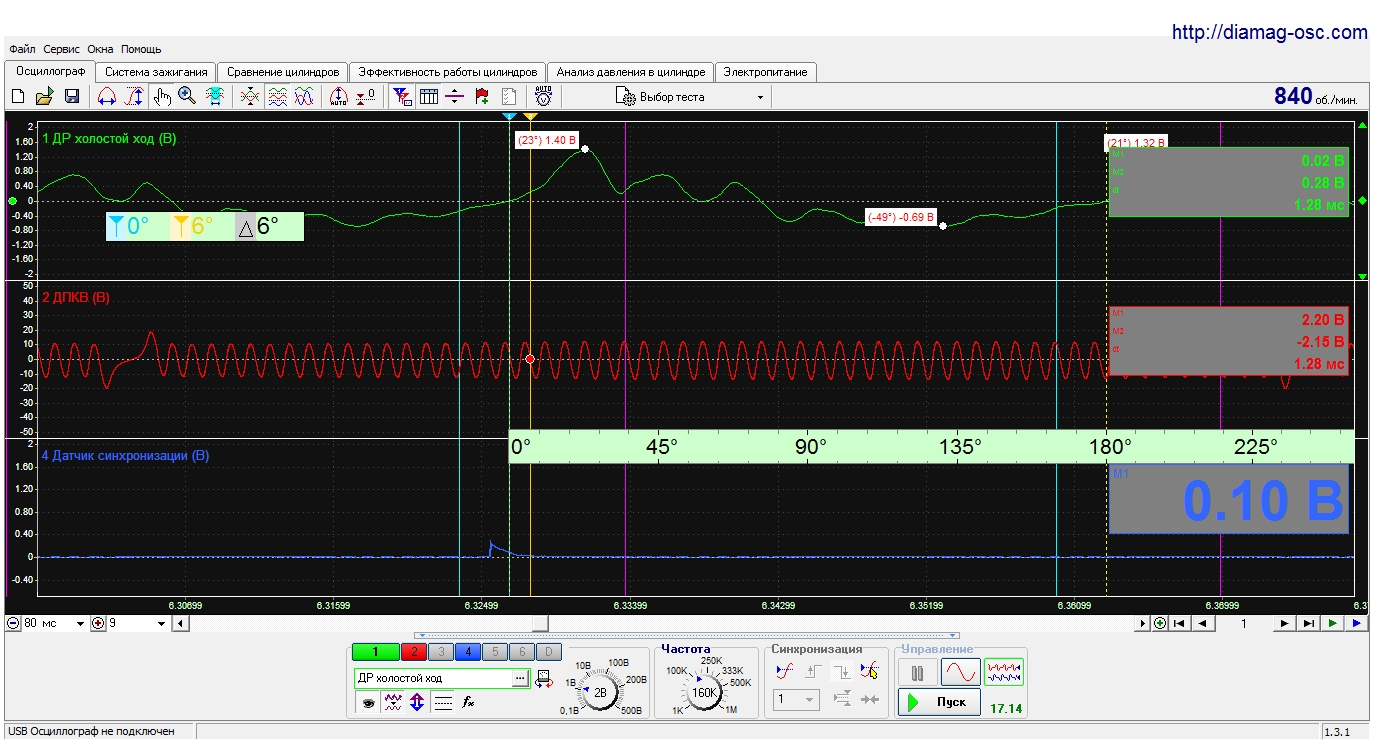
Task: Open file using the yellow folder icon
Action: [44, 97]
